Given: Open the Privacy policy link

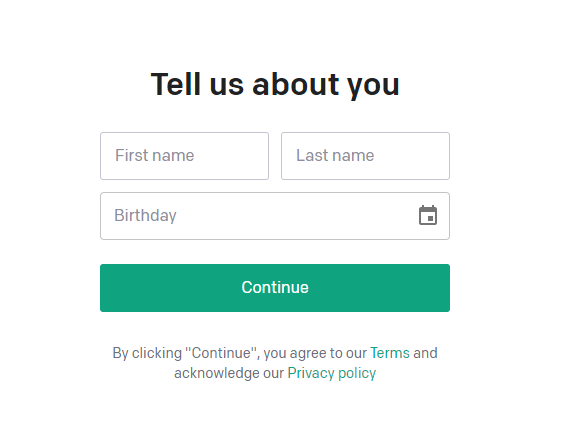Looking at the screenshot, I should [x=331, y=373].
